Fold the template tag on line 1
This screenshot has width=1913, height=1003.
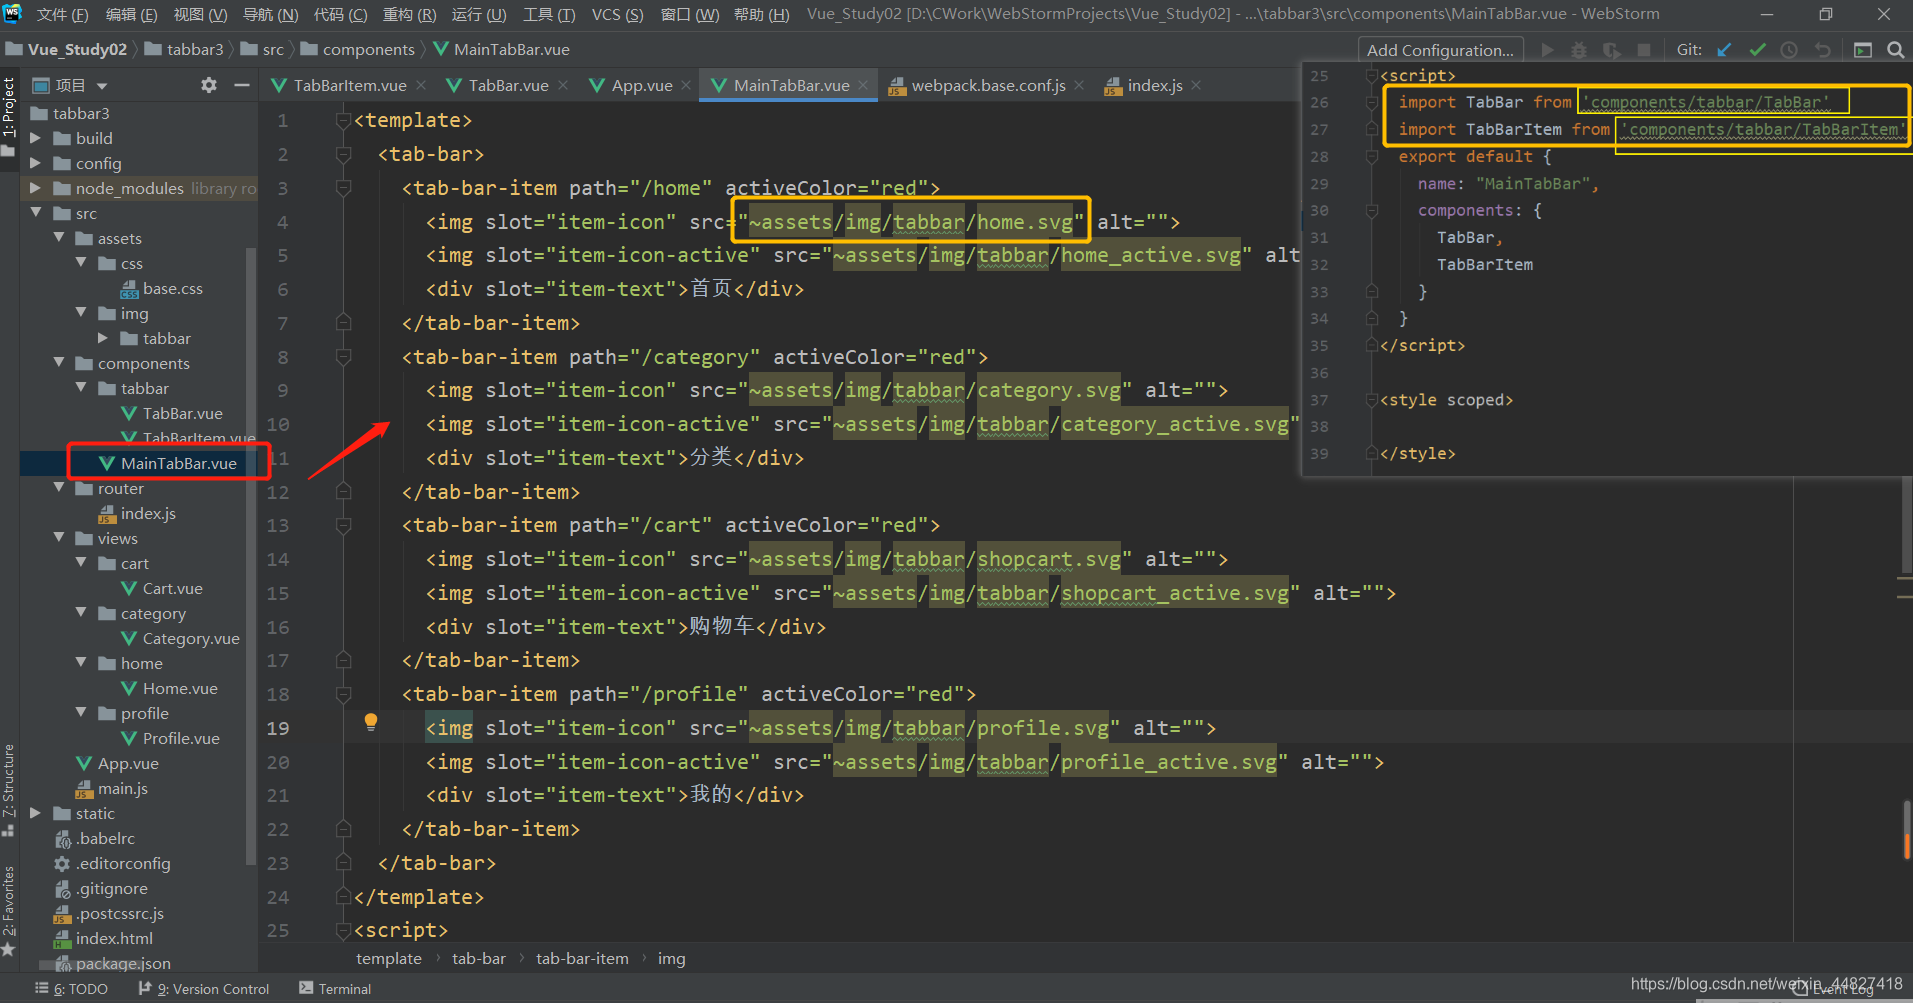344,121
